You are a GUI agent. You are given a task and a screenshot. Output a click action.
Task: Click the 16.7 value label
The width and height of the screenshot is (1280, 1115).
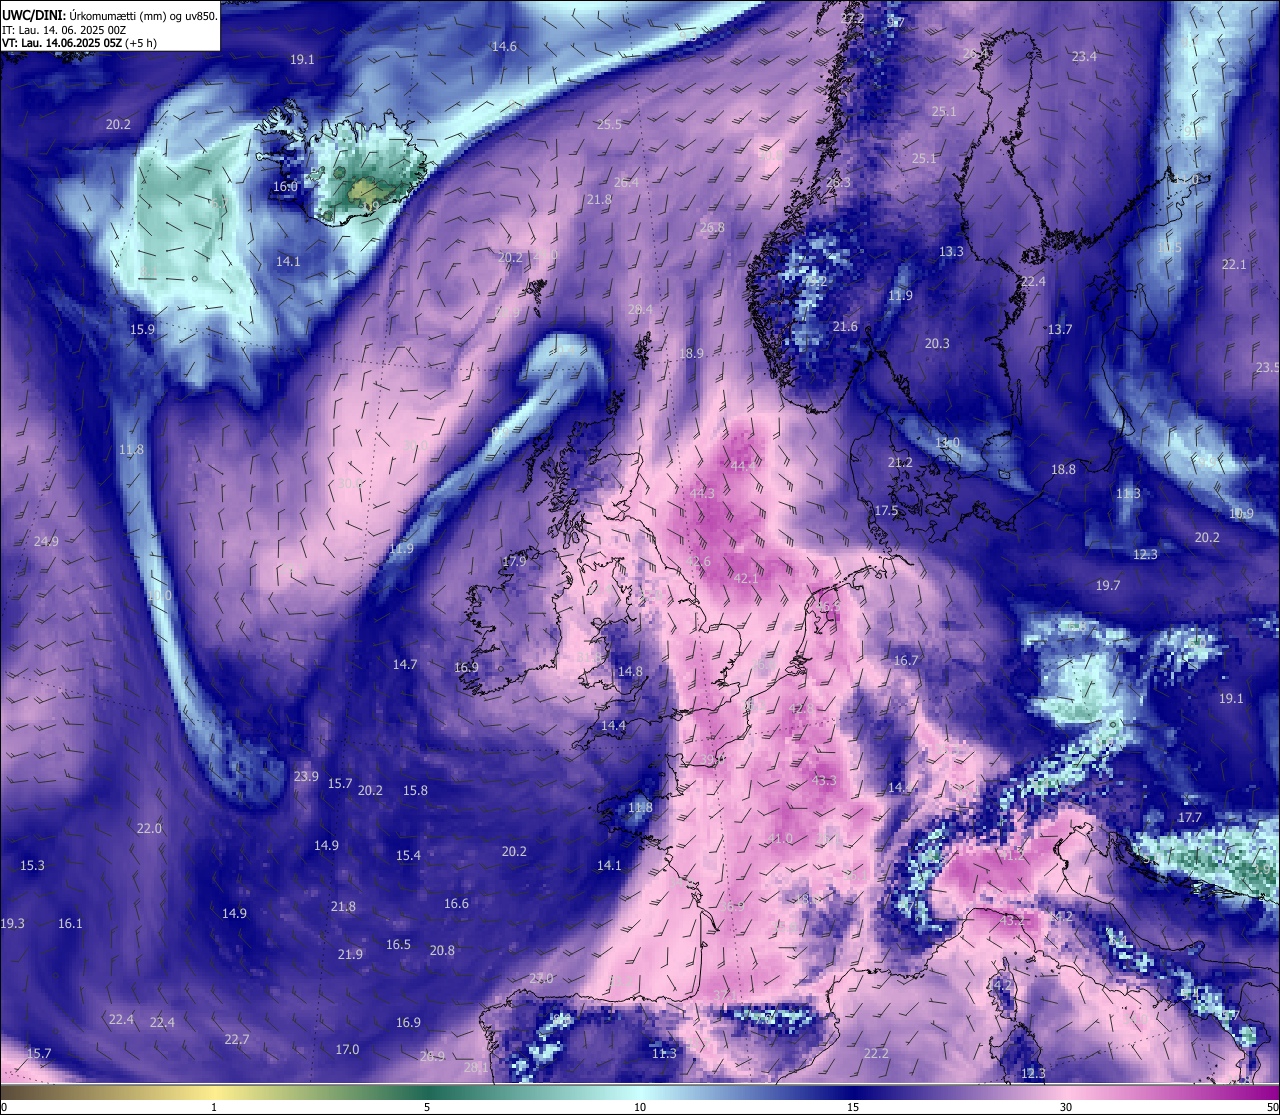pyautogui.click(x=906, y=660)
